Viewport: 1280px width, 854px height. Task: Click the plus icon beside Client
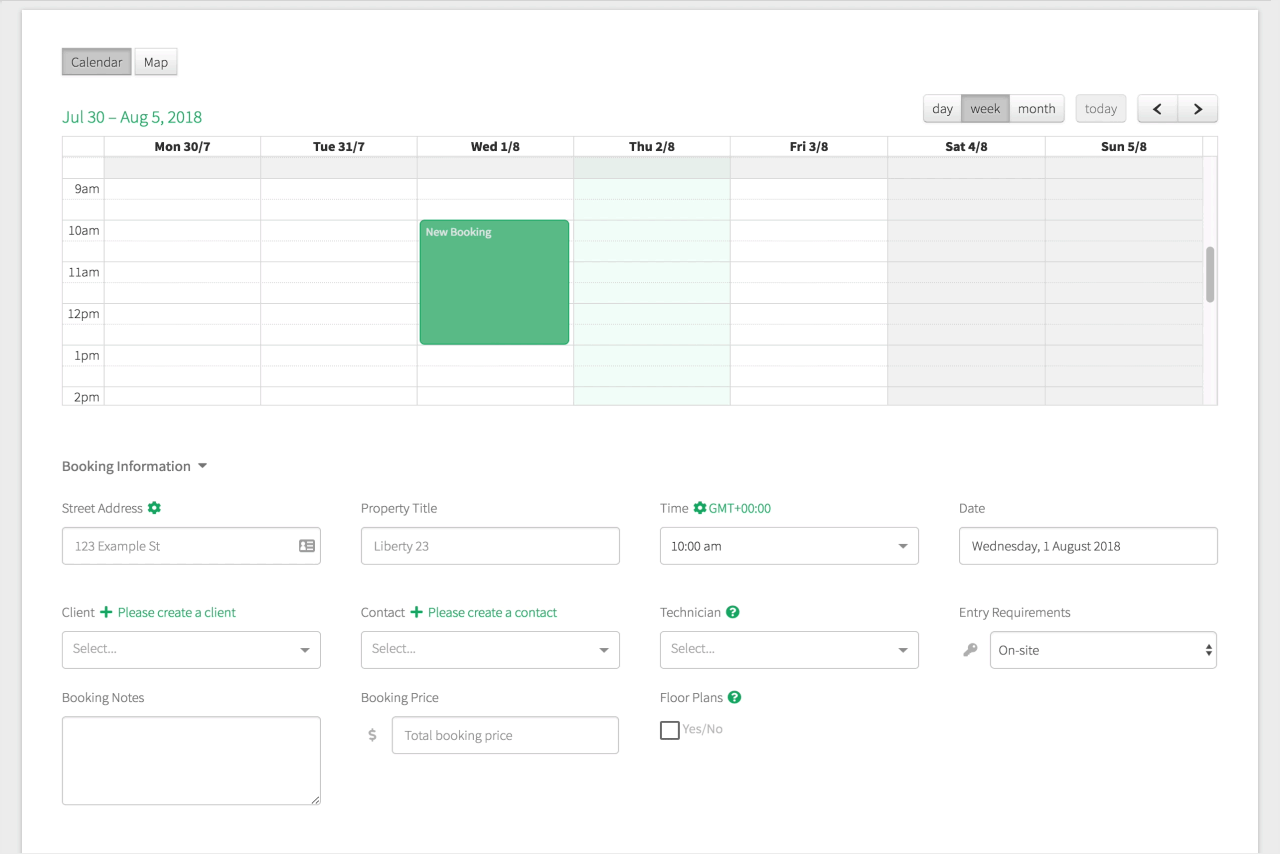[106, 612]
